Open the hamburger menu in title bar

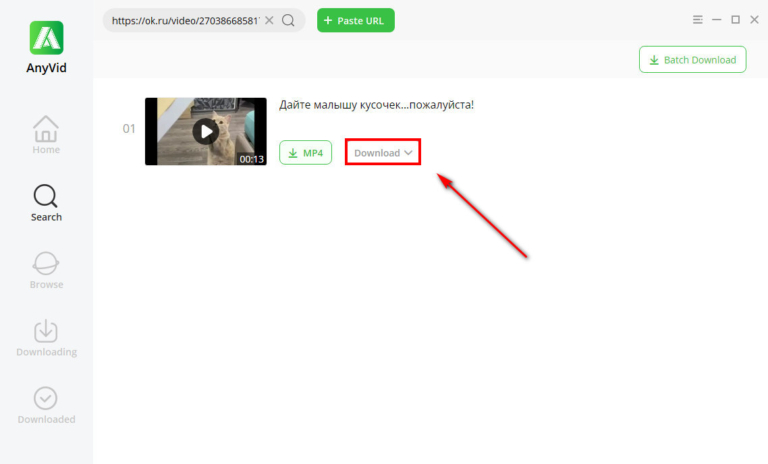pos(698,20)
